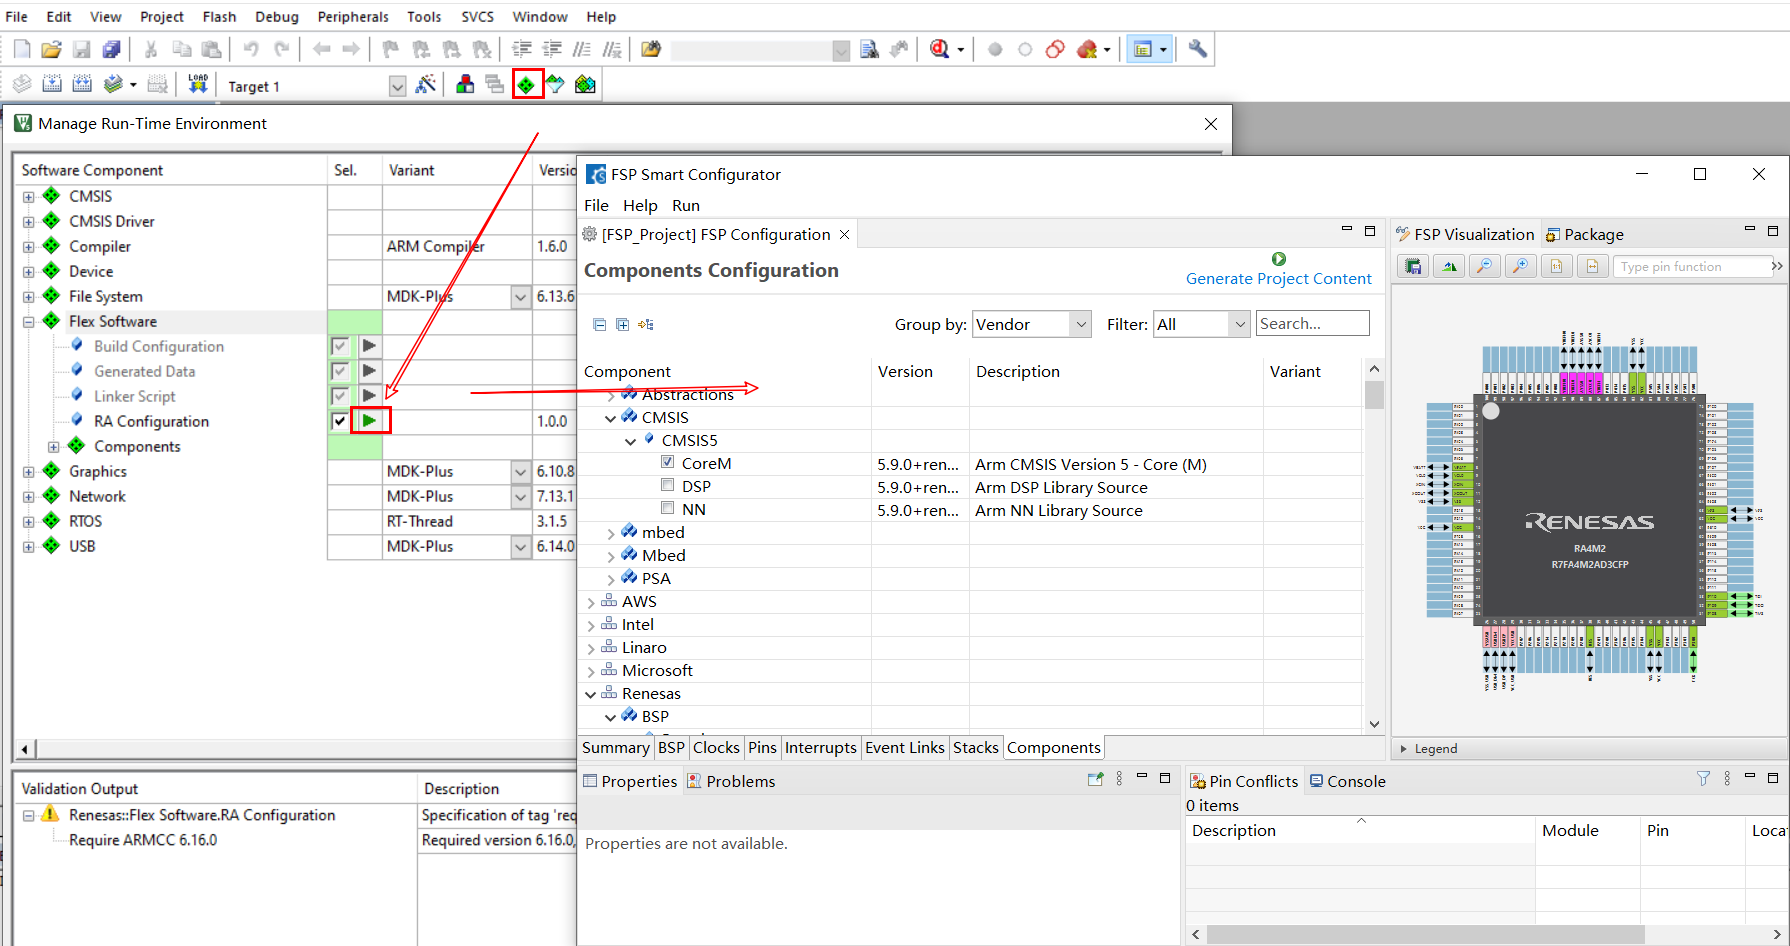Click the Rebuild all target files icon
Screen dimensions: 1790x946
click(x=82, y=85)
